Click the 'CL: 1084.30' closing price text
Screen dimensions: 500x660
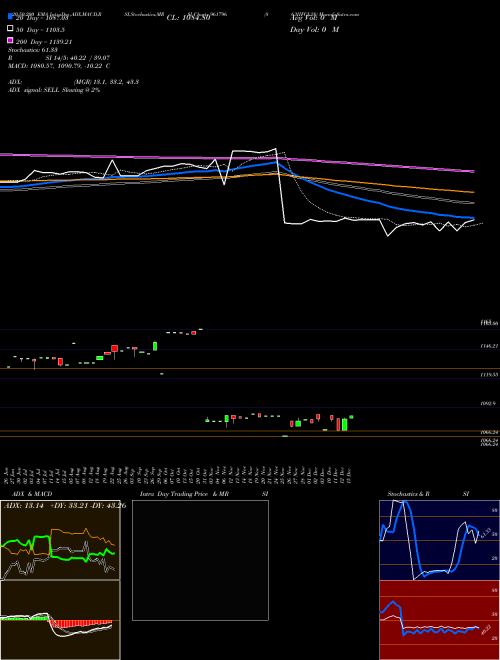point(188,18)
